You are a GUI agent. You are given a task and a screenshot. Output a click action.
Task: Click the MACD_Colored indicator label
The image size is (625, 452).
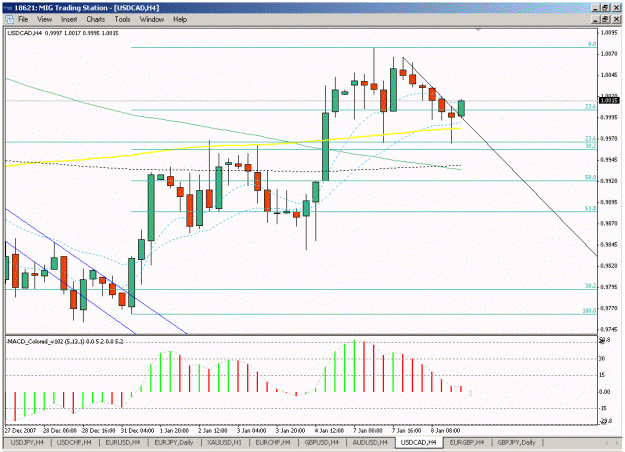point(65,342)
